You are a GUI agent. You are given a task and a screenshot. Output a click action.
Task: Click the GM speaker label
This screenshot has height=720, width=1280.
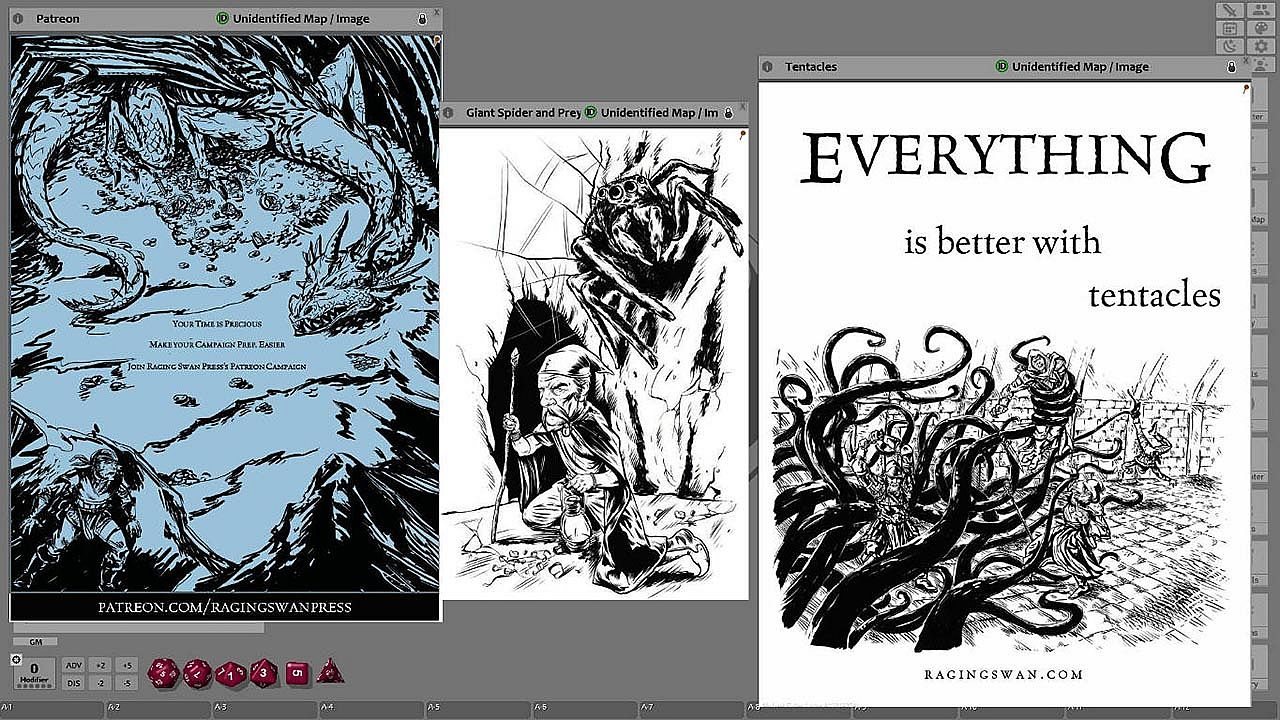[x=35, y=642]
